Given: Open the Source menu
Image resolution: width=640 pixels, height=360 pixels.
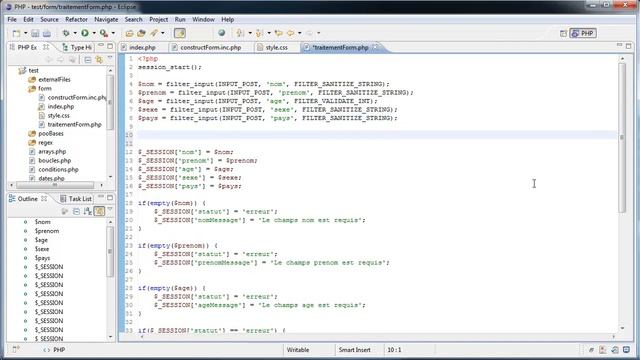Looking at the screenshot, I should [x=49, y=19].
